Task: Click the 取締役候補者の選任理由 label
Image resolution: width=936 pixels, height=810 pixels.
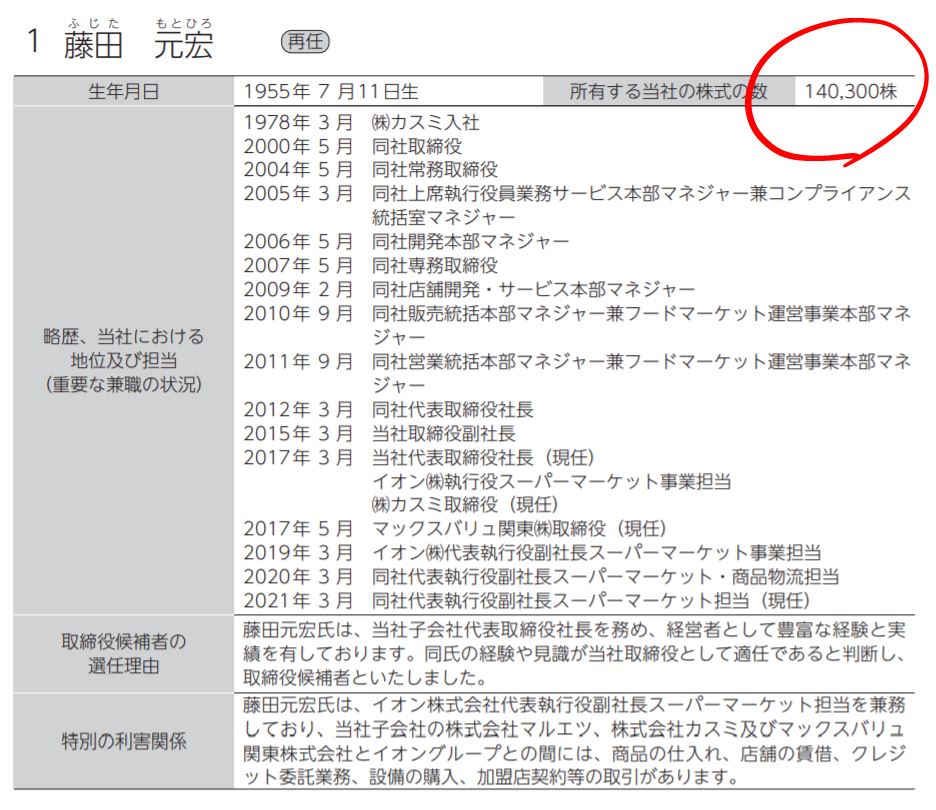Action: pyautogui.click(x=124, y=654)
